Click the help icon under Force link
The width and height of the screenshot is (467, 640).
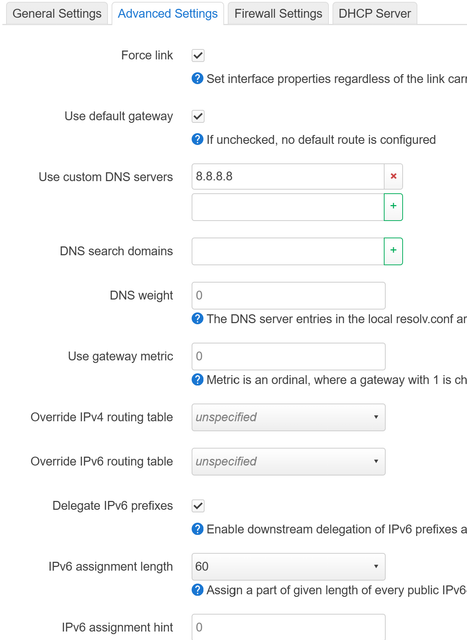[x=197, y=78]
